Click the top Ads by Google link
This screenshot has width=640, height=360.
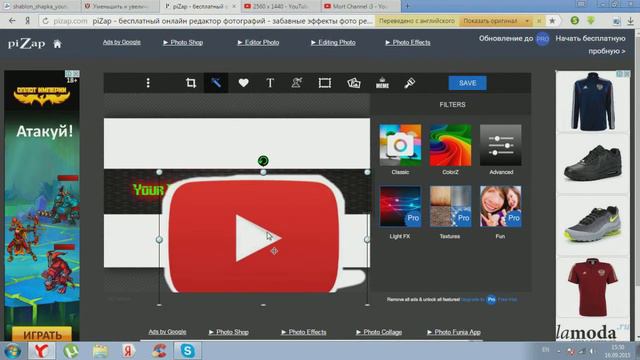[122, 42]
